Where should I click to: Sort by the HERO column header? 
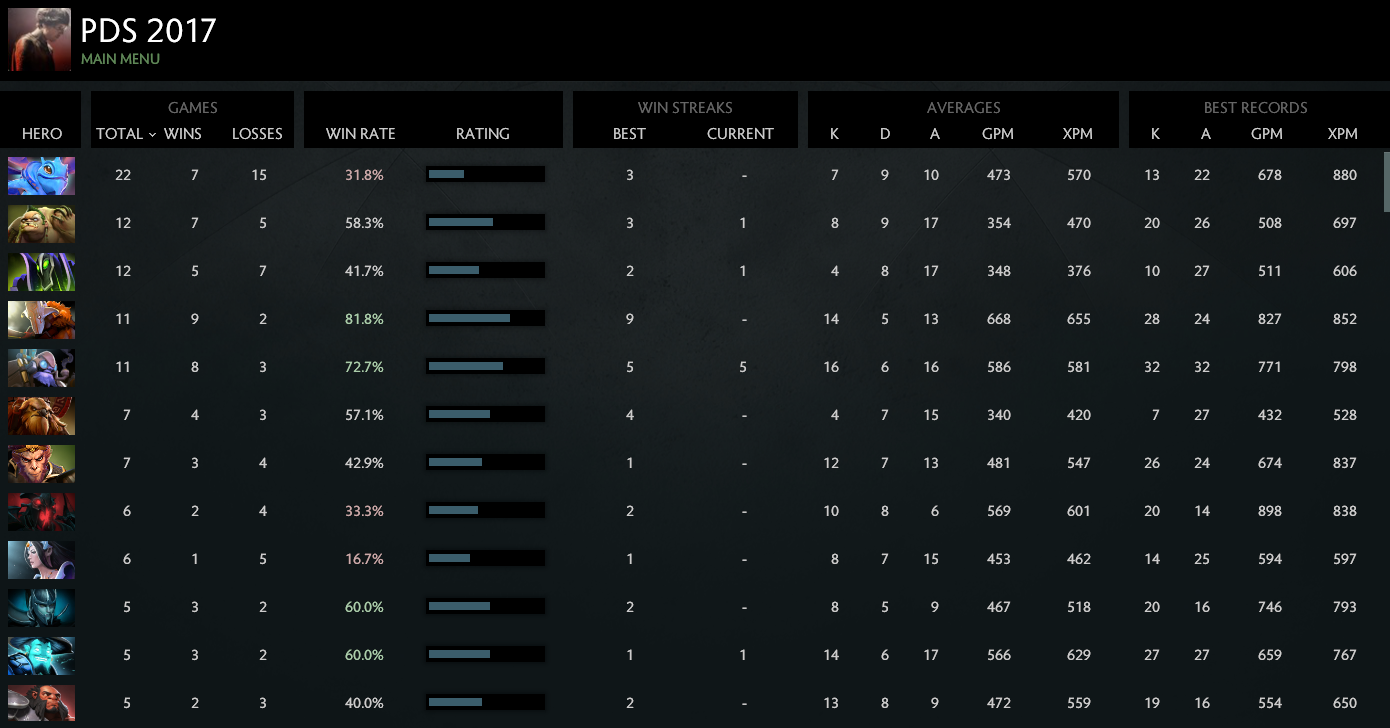41,134
